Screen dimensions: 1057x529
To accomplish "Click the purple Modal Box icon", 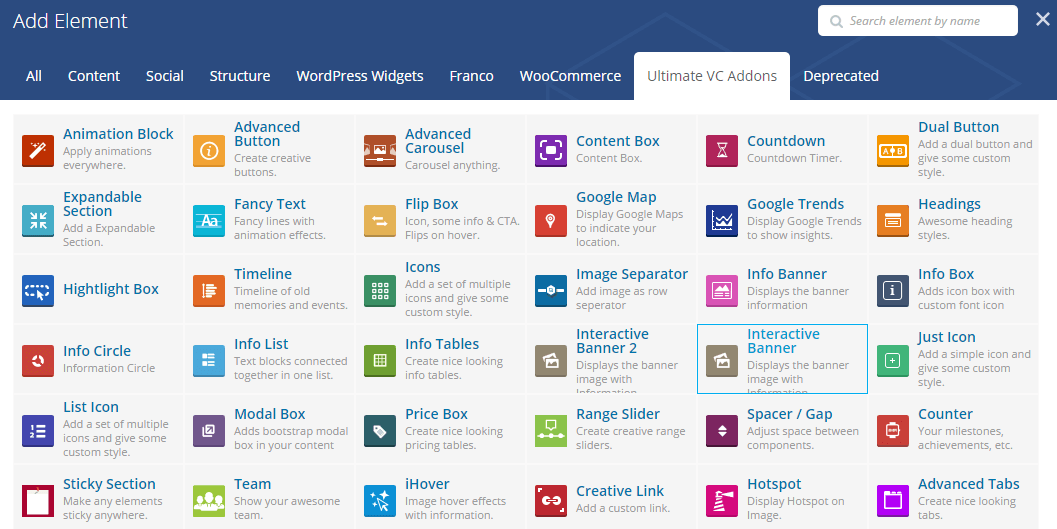I will click(x=209, y=431).
